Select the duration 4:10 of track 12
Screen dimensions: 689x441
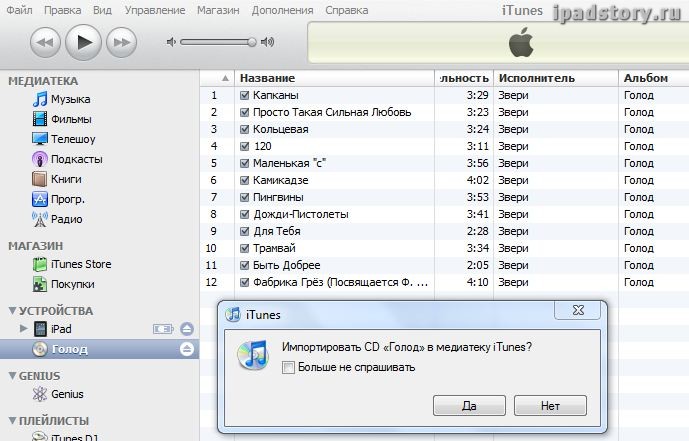click(x=478, y=282)
